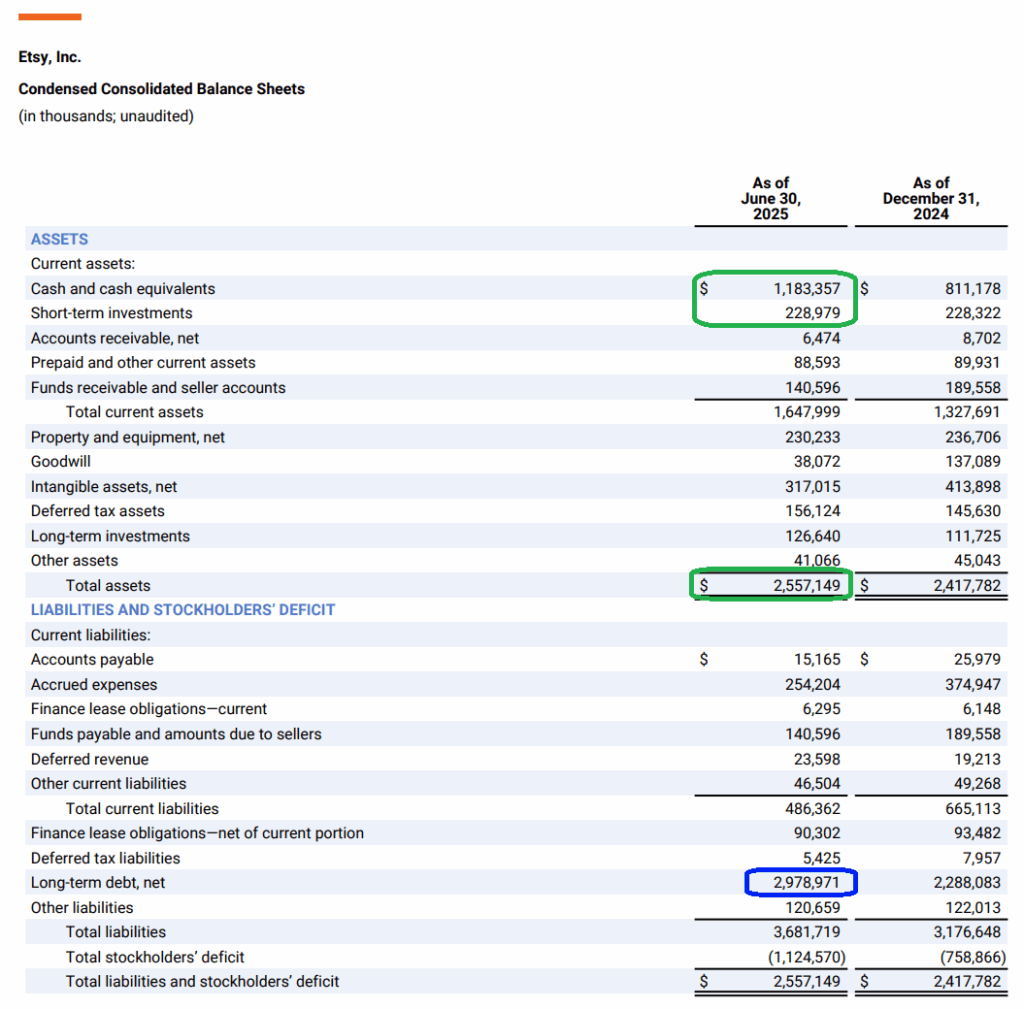This screenshot has width=1024, height=1009.
Task: Select 'Deferred tax assets' label
Action: tap(98, 511)
